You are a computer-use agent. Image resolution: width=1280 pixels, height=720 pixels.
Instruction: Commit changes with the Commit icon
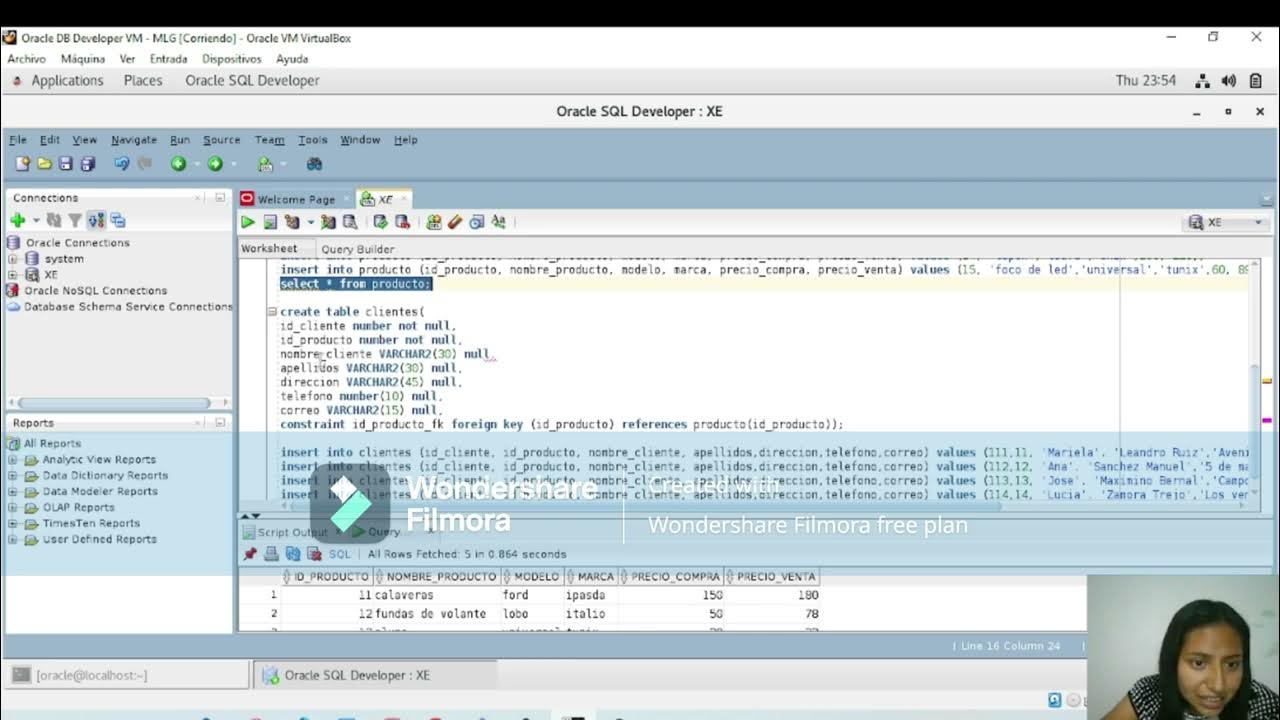(x=380, y=222)
